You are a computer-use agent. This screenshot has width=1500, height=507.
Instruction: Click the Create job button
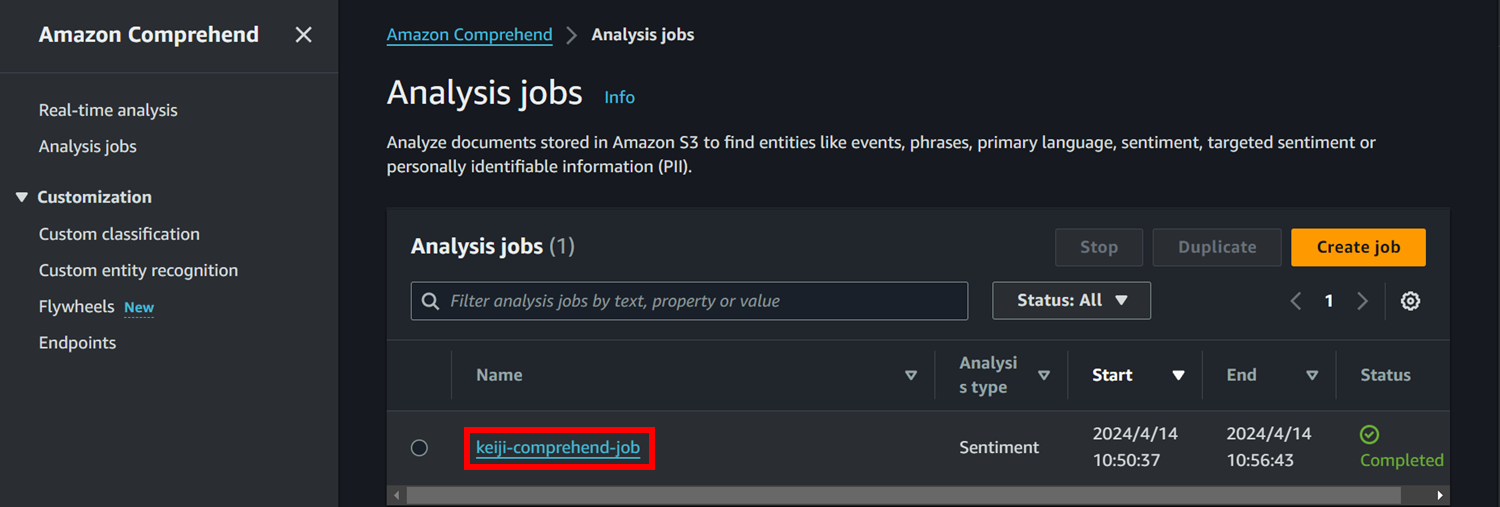(x=1358, y=247)
